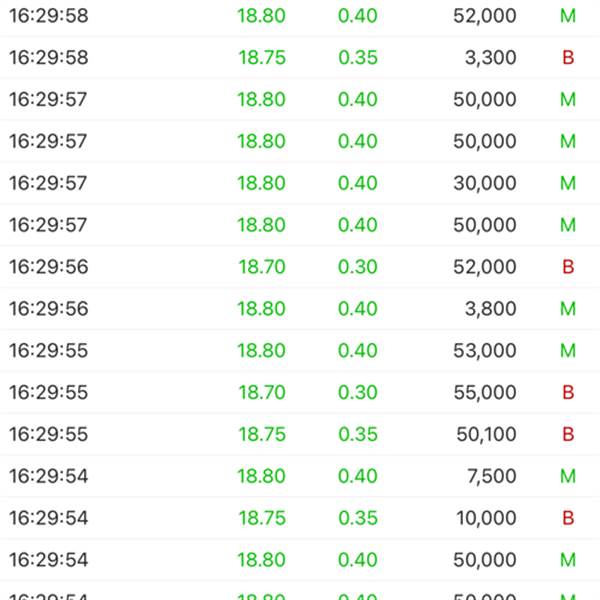This screenshot has width=600, height=600.
Task: Click the green M marker beside 30,000
Action: pos(568,183)
